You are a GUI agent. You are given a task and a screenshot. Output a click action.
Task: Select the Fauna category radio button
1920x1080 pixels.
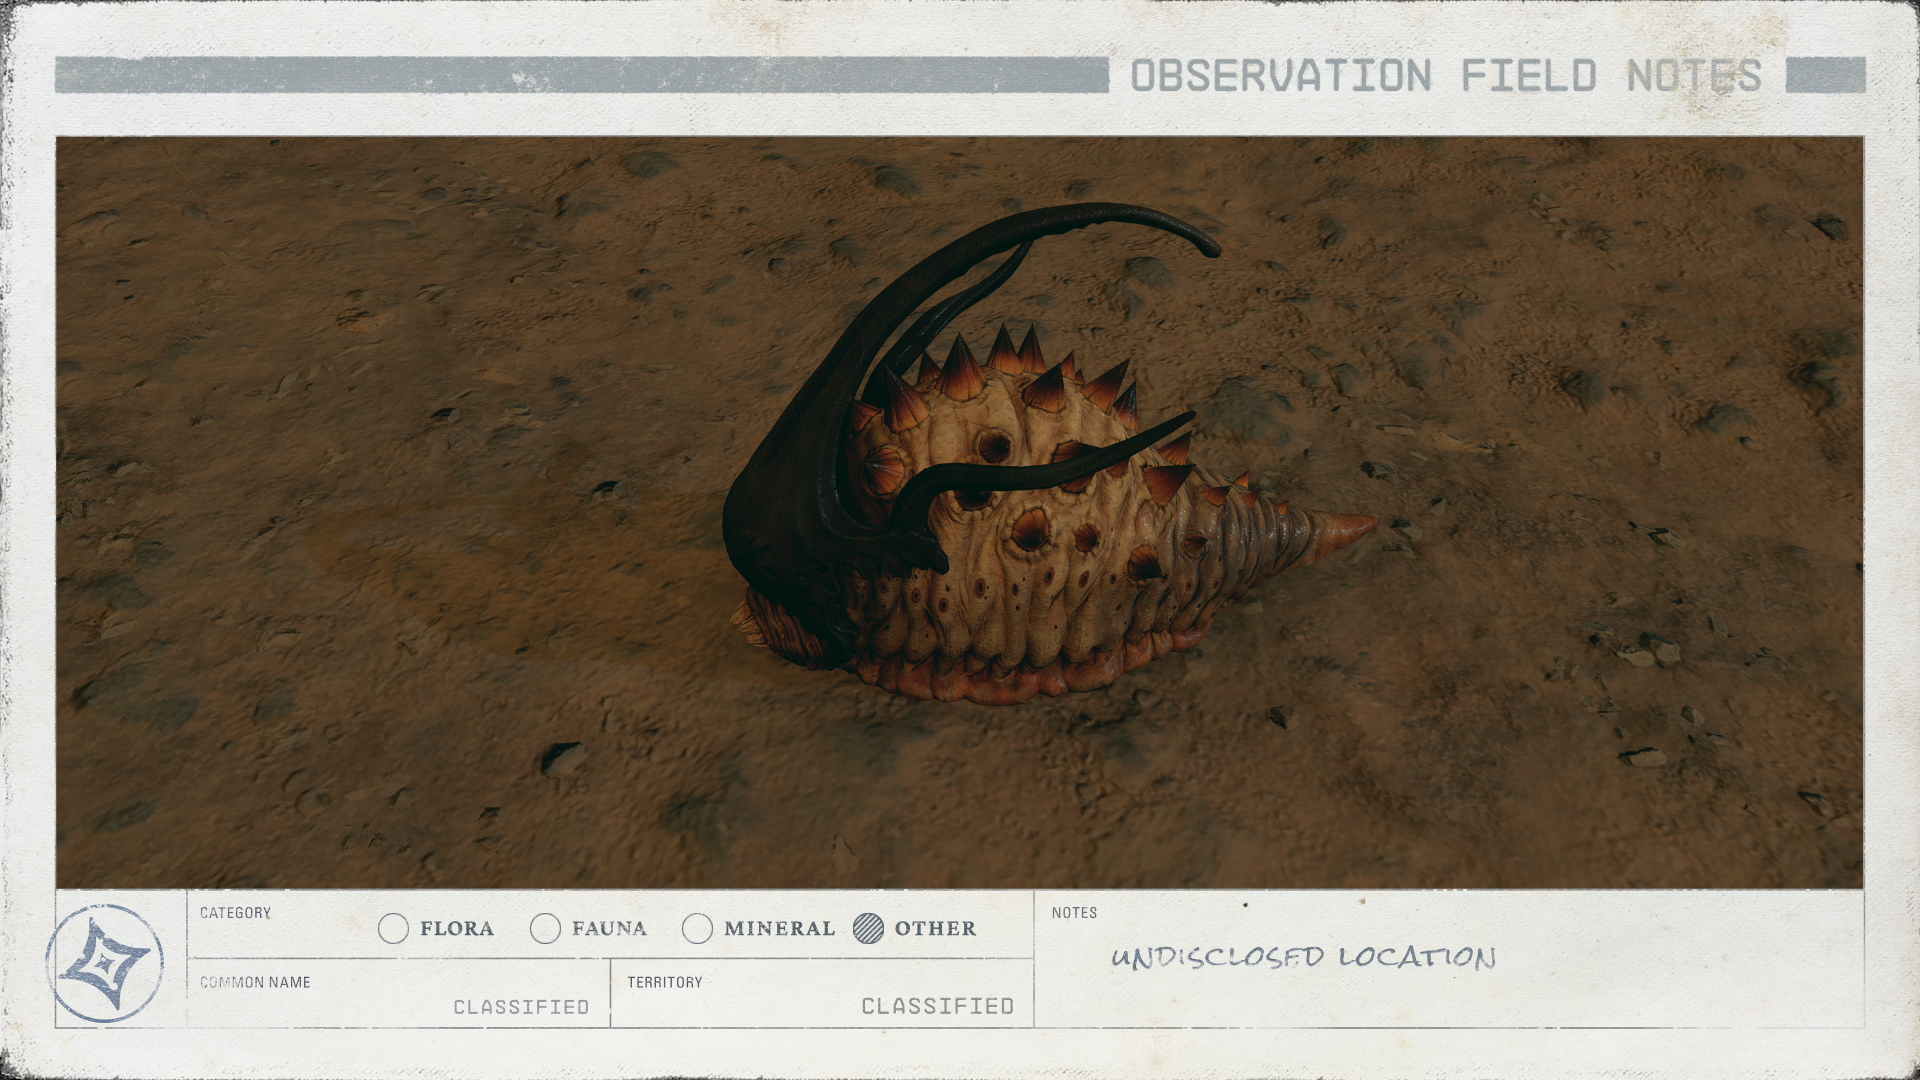click(545, 929)
